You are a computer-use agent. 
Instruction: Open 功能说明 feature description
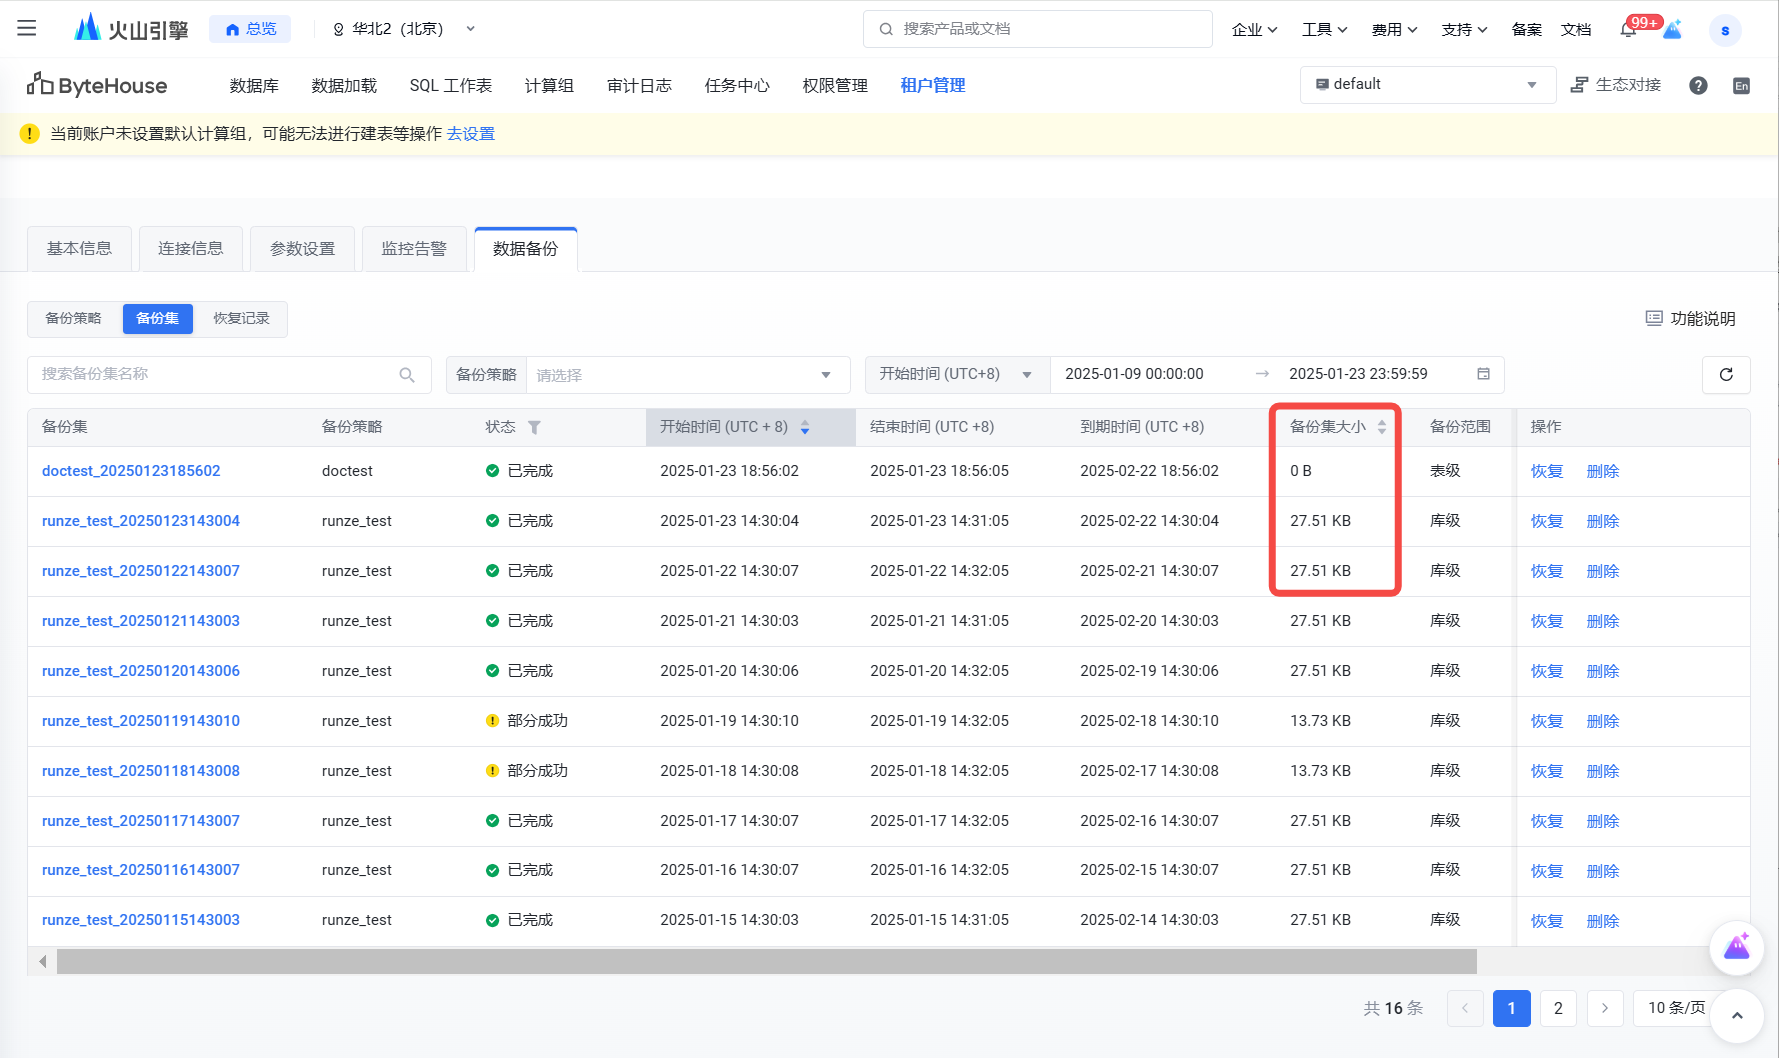[x=1691, y=318]
